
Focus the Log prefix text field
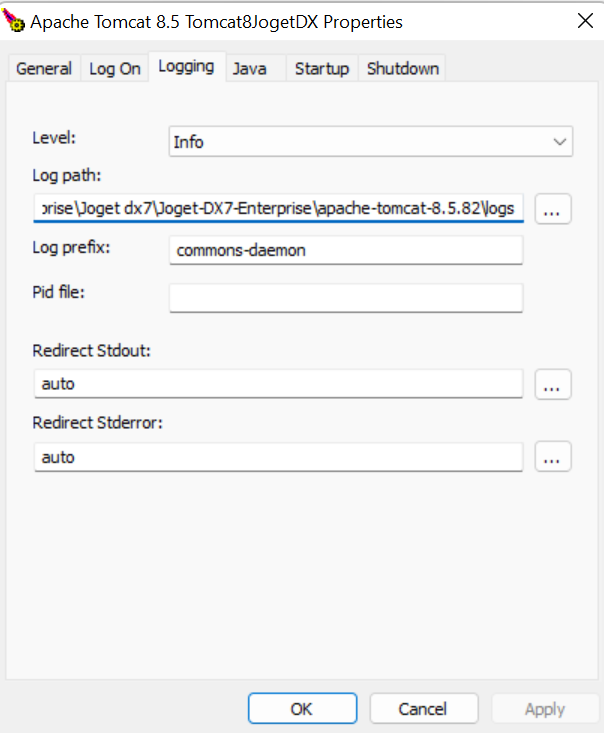(x=346, y=250)
